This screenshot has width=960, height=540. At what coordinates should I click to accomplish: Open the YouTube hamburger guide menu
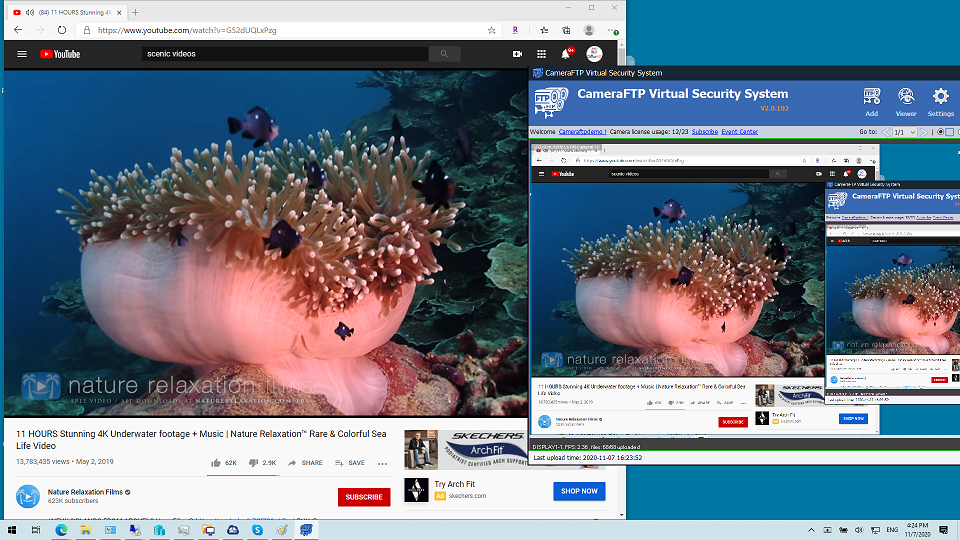click(x=22, y=54)
